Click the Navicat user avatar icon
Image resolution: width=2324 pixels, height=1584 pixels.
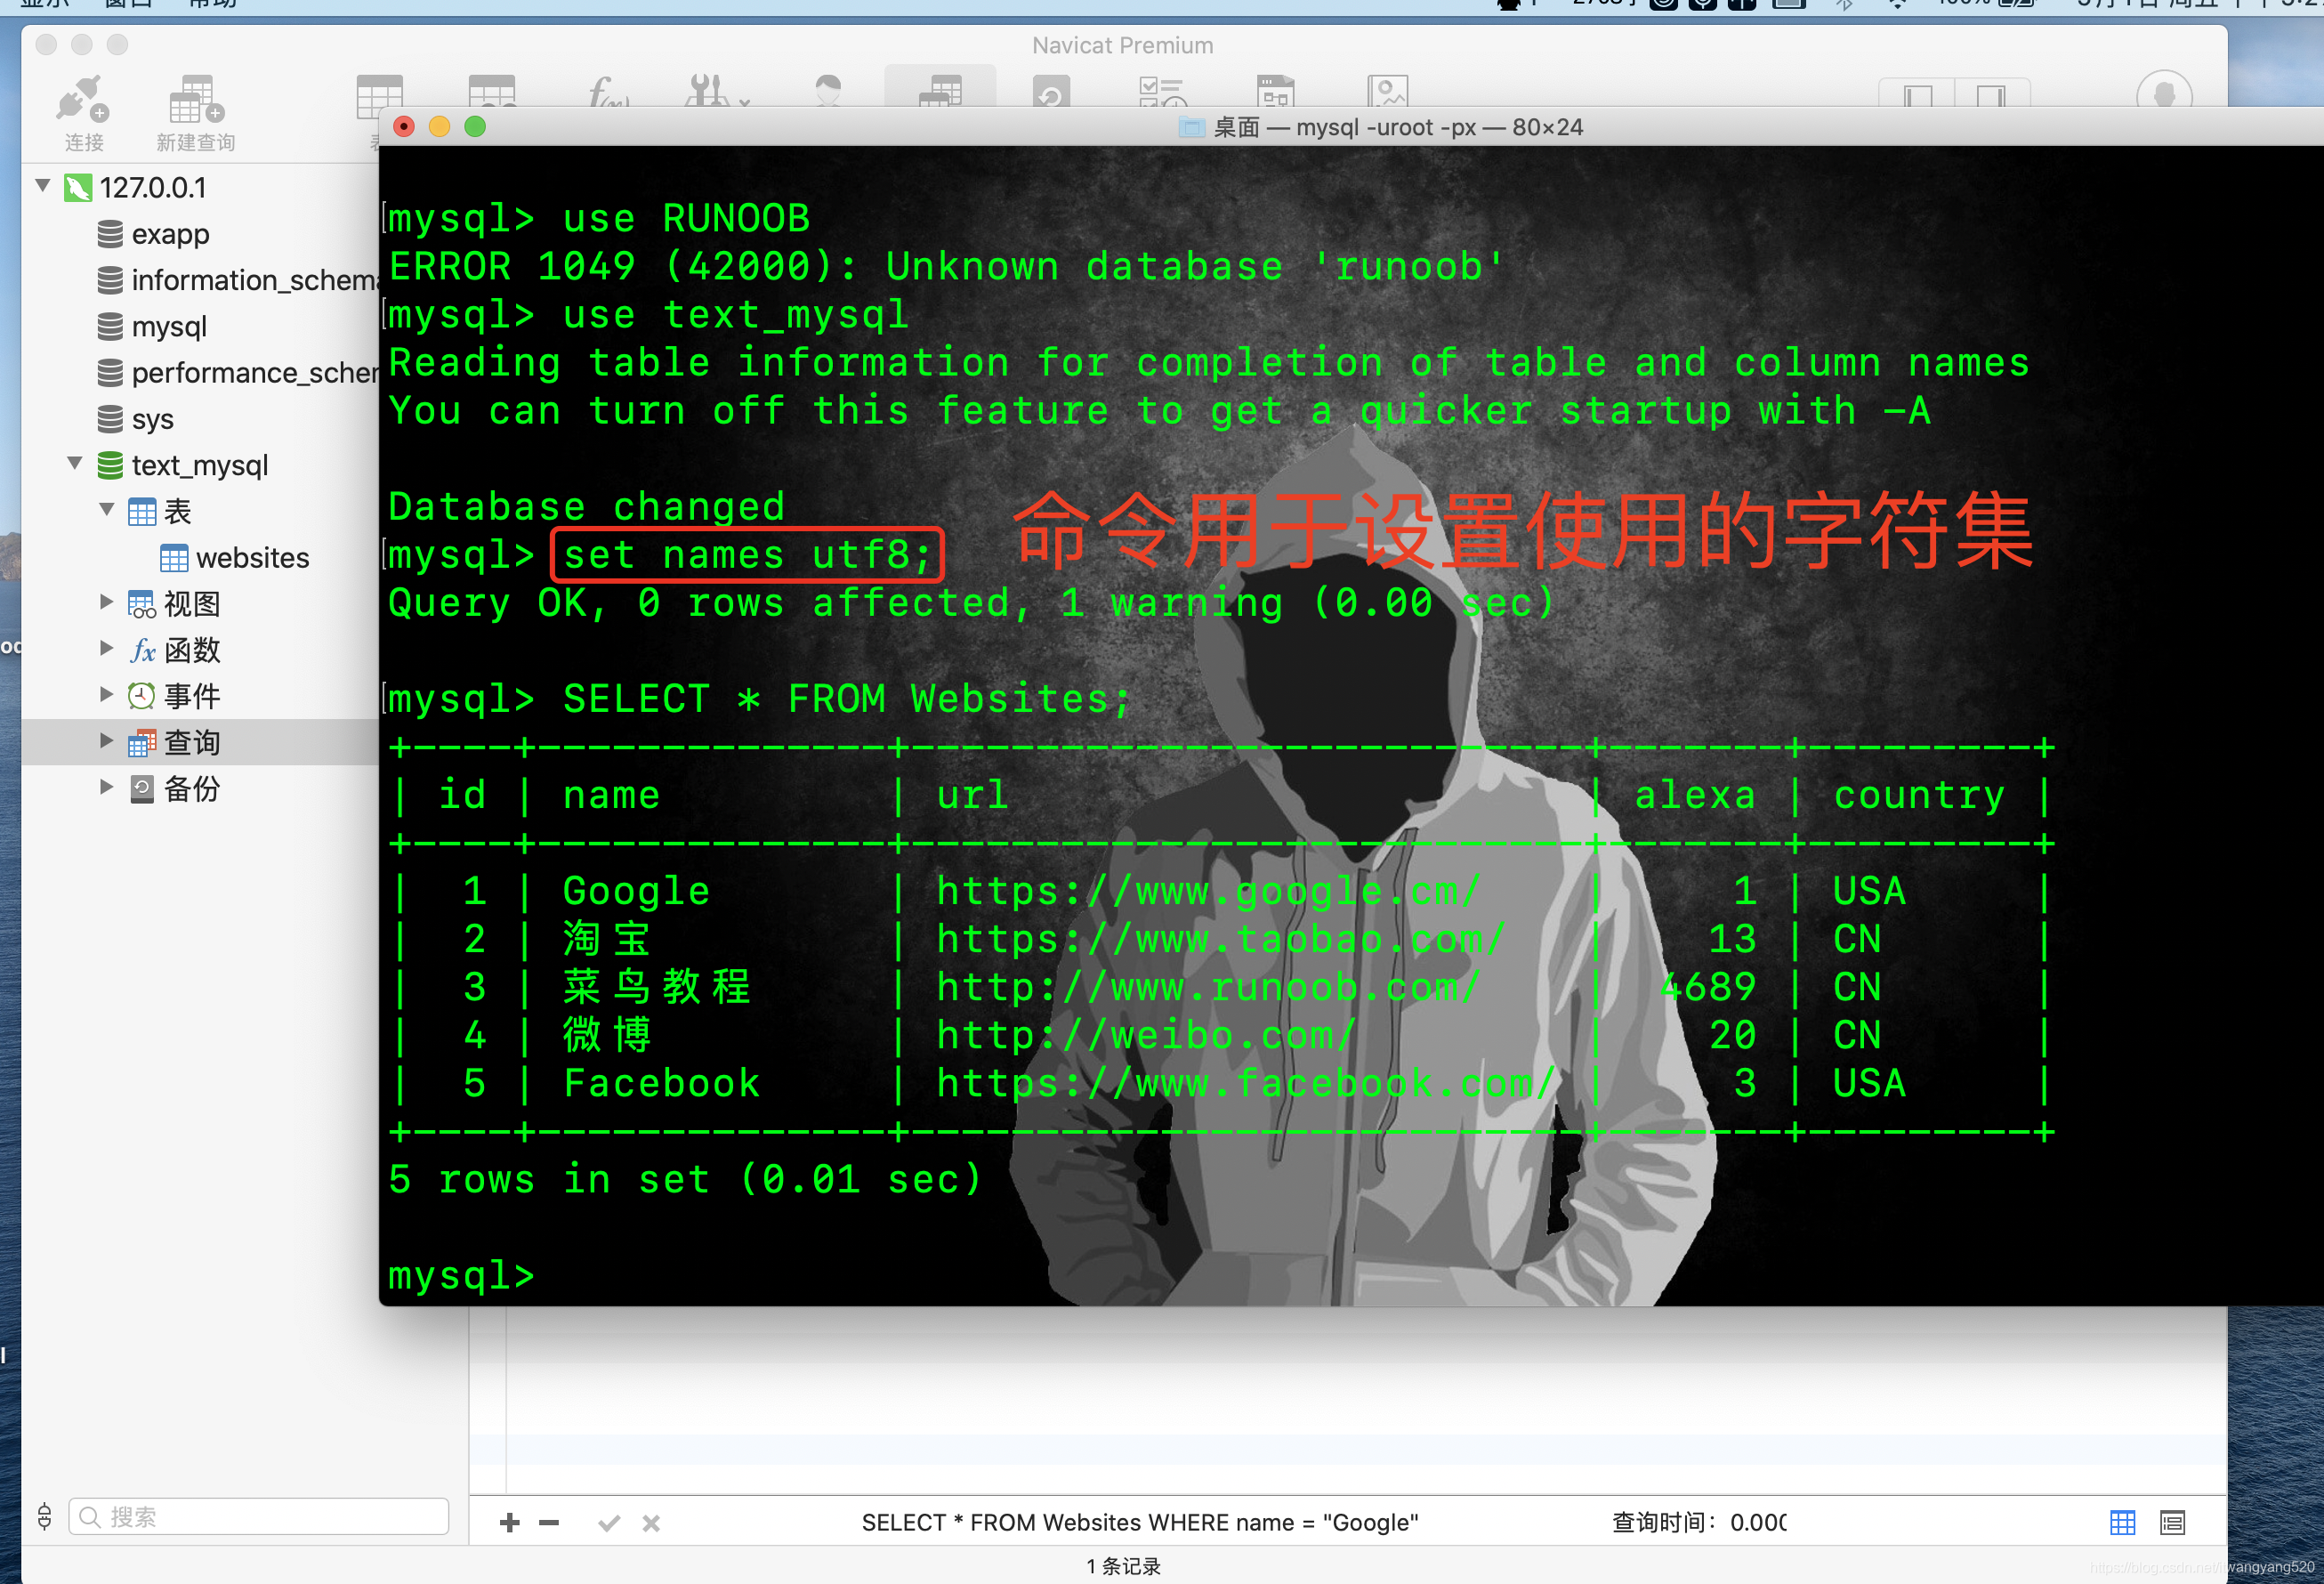[2164, 90]
